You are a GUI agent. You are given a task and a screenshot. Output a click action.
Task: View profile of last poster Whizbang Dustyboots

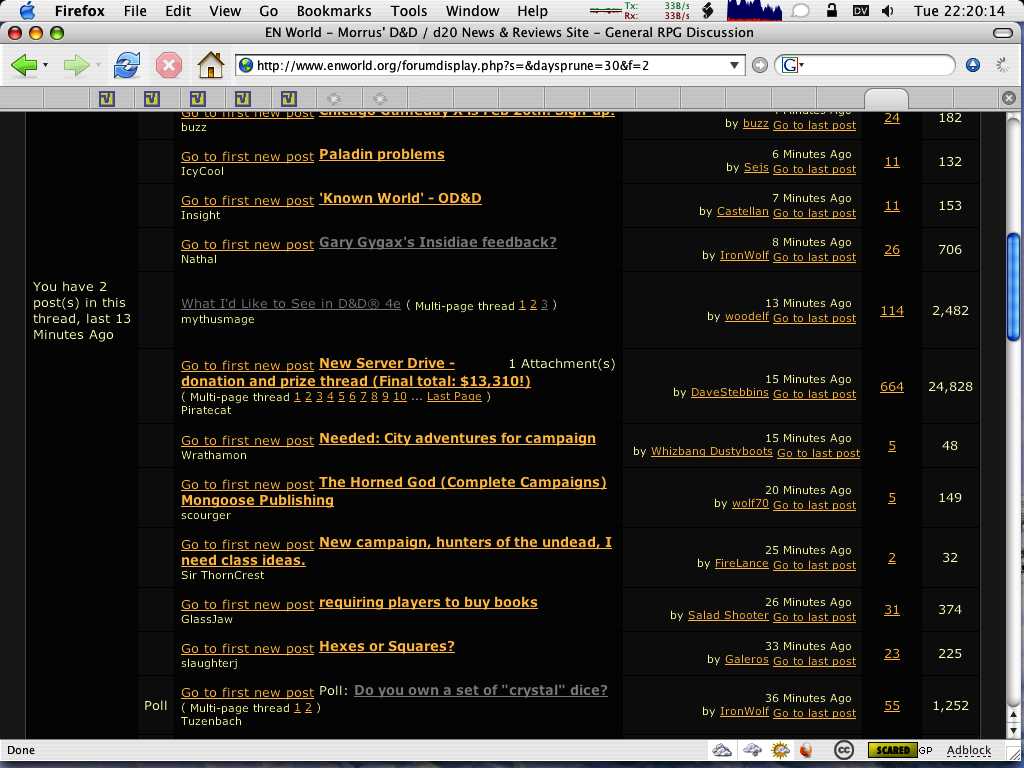tap(712, 451)
